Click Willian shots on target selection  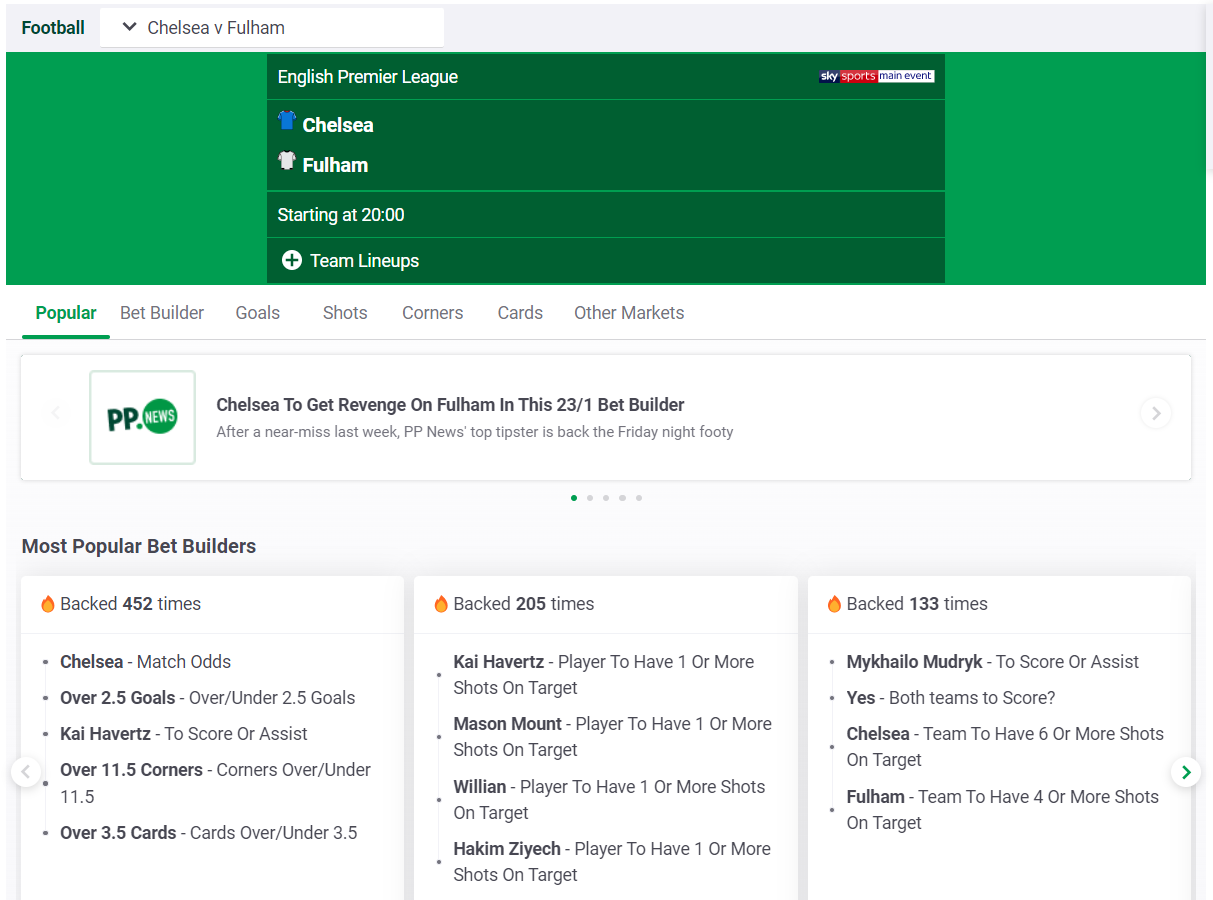609,800
